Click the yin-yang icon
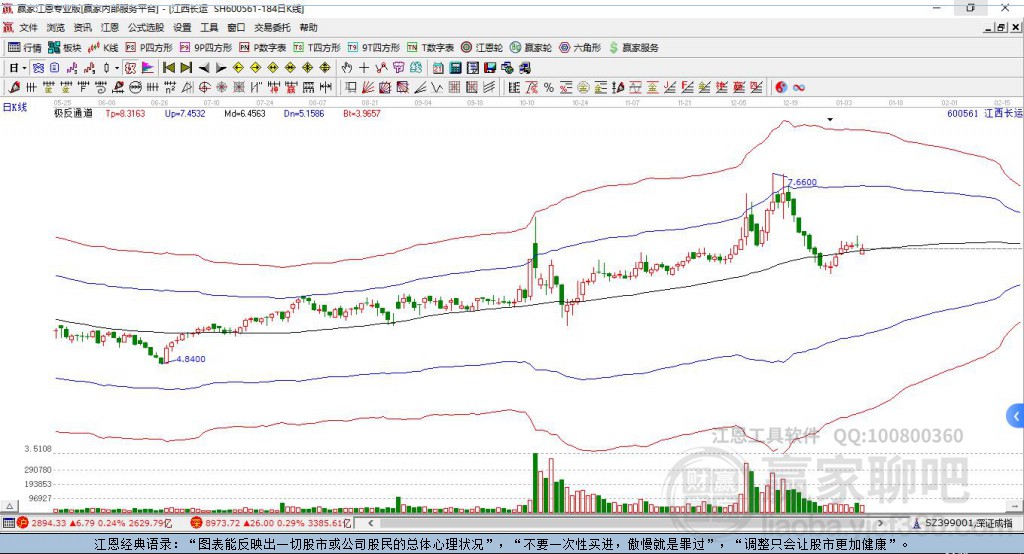The width and height of the screenshot is (1024, 554). click(781, 87)
